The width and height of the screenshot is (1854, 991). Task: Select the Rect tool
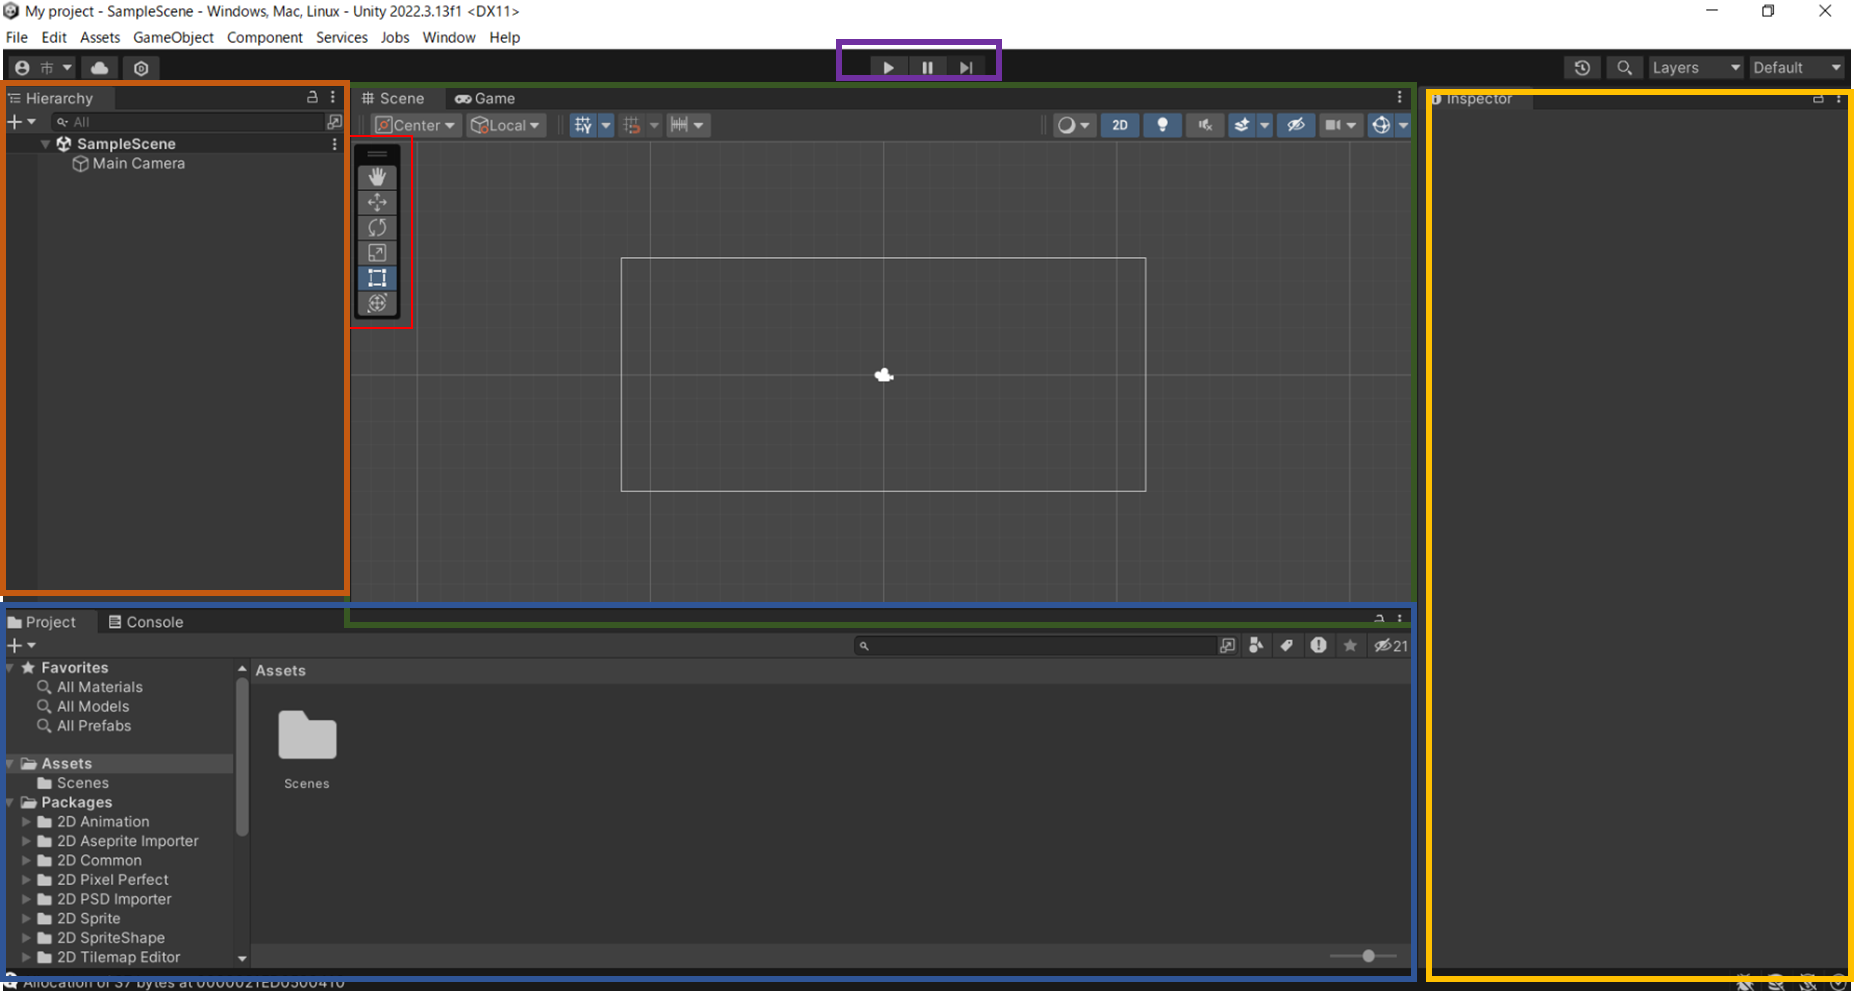click(x=377, y=277)
